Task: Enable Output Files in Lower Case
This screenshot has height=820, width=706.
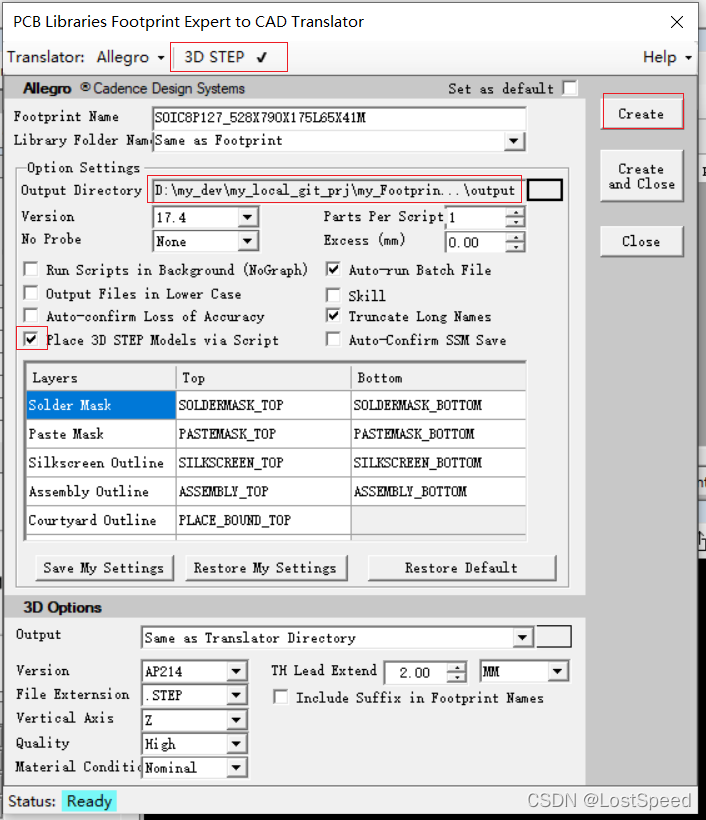Action: (x=31, y=293)
